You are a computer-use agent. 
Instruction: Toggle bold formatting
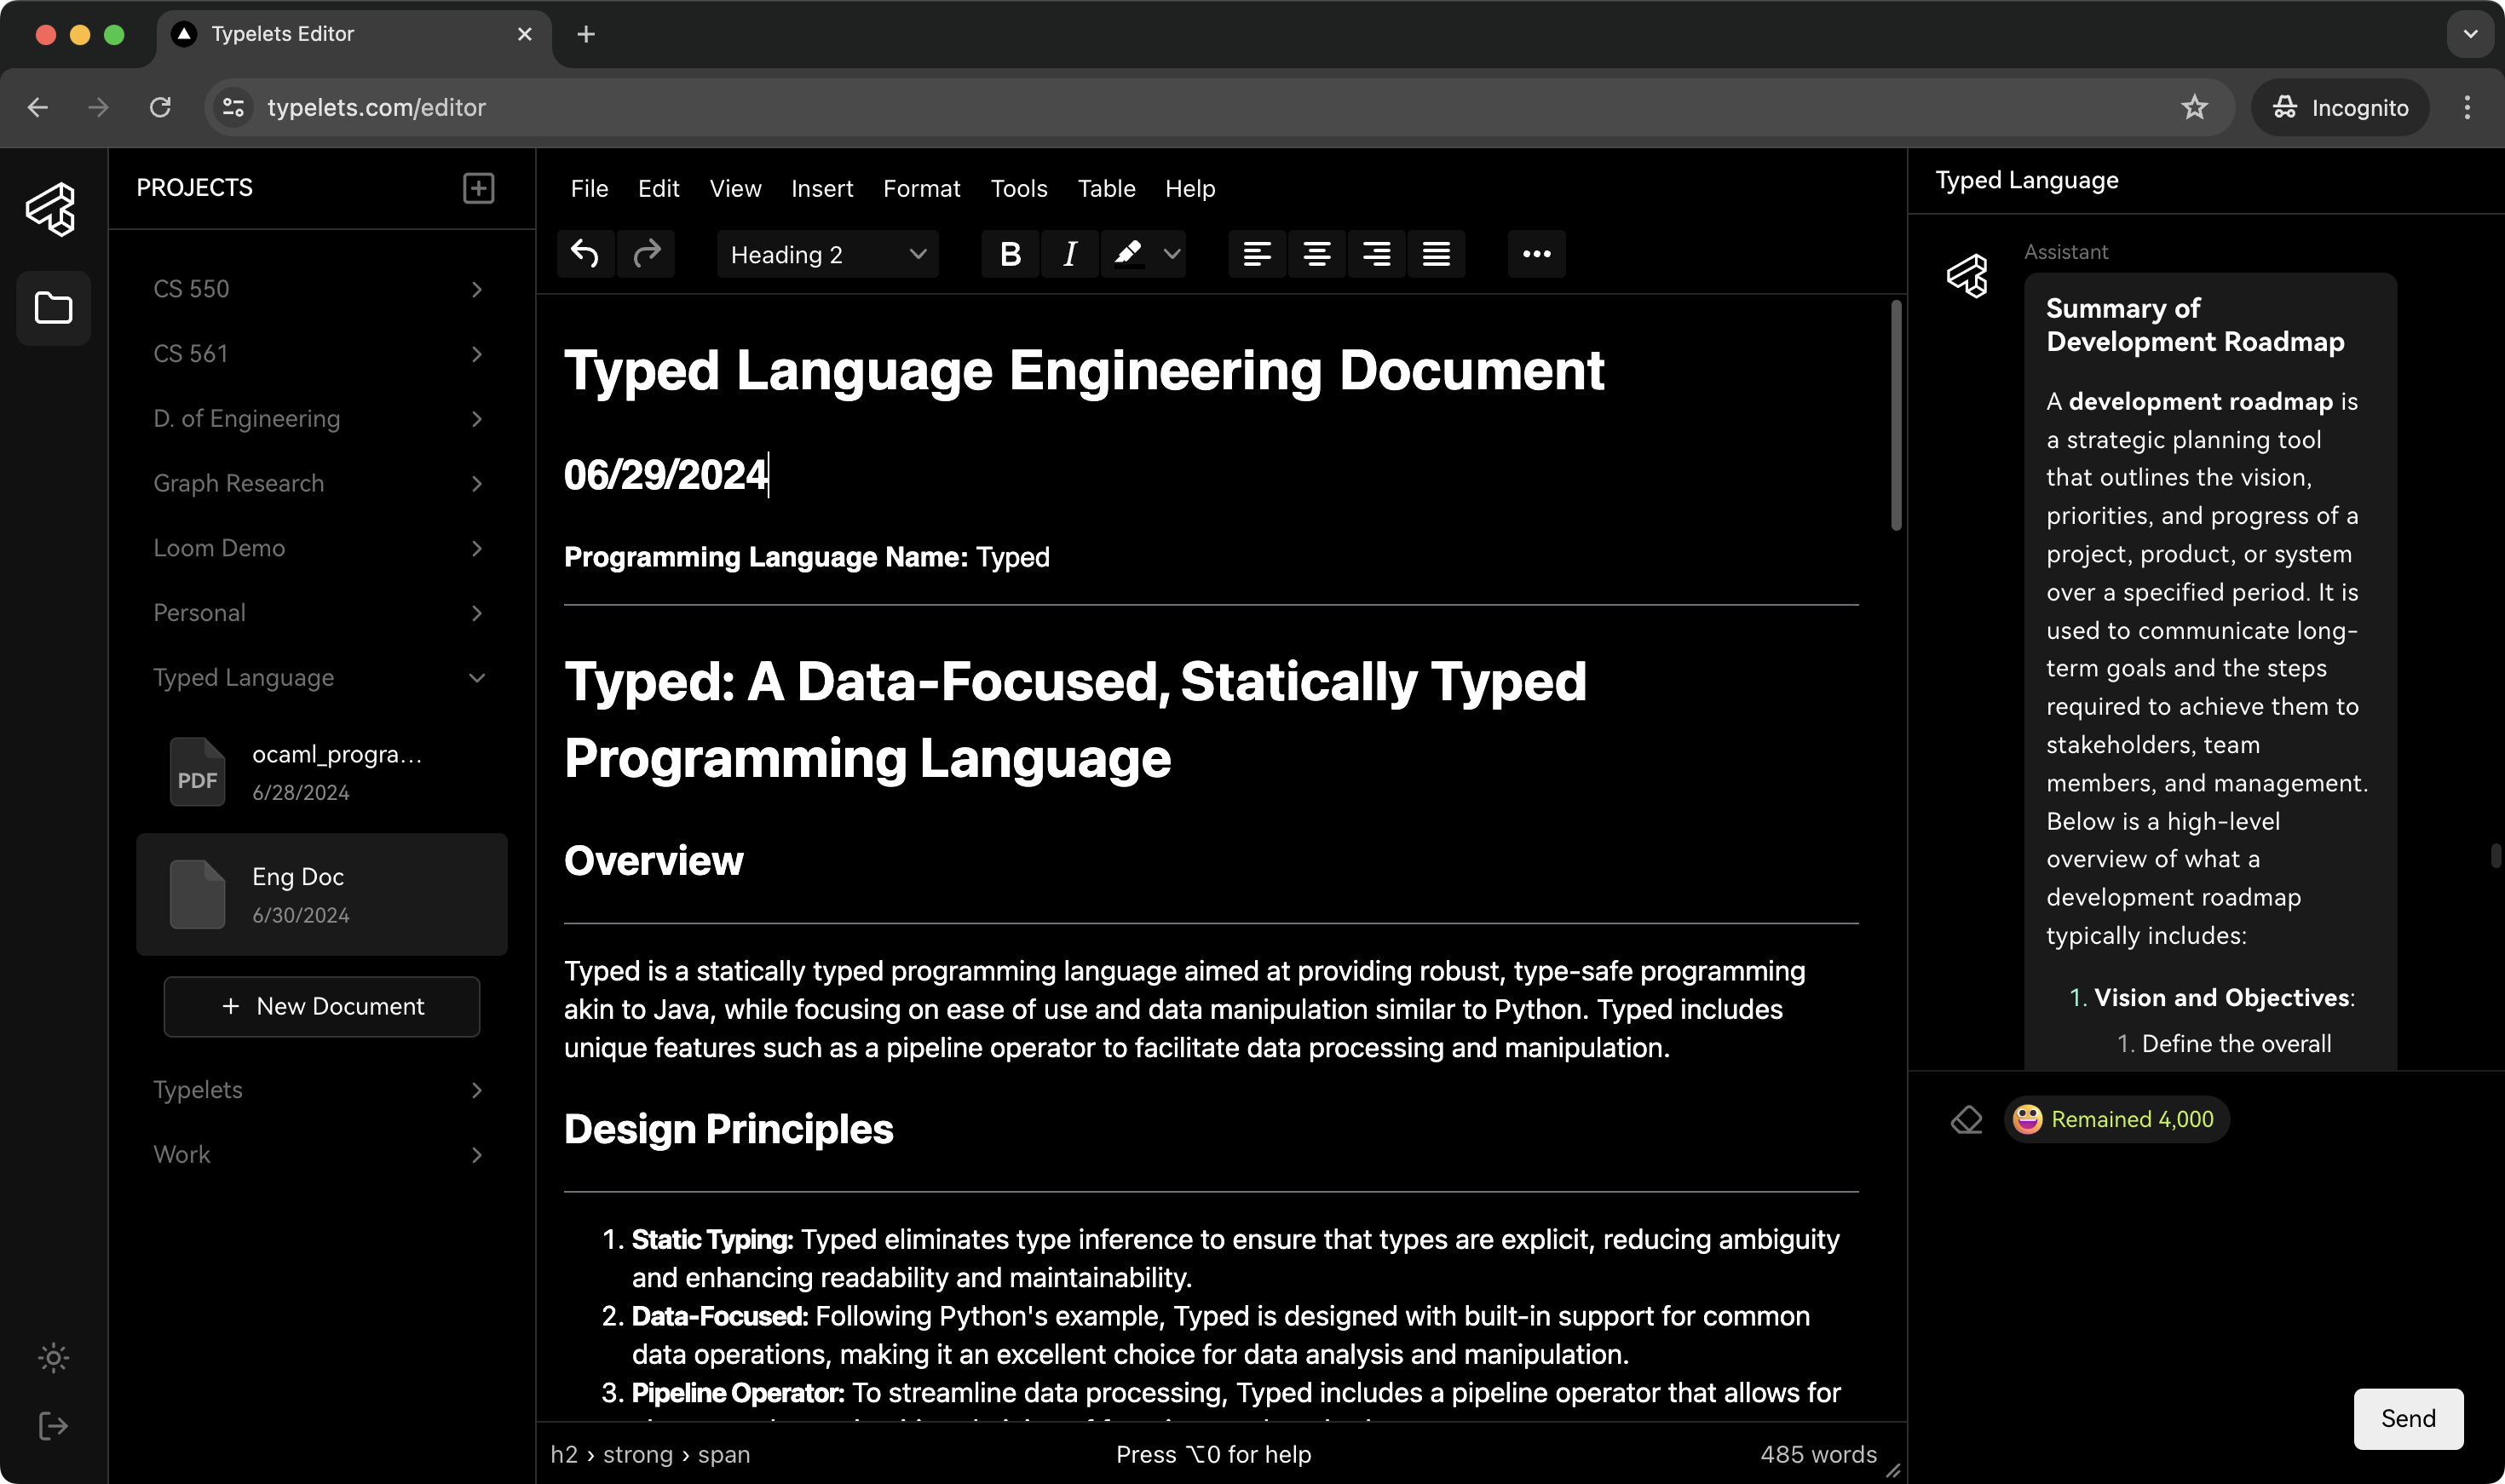(x=1010, y=254)
